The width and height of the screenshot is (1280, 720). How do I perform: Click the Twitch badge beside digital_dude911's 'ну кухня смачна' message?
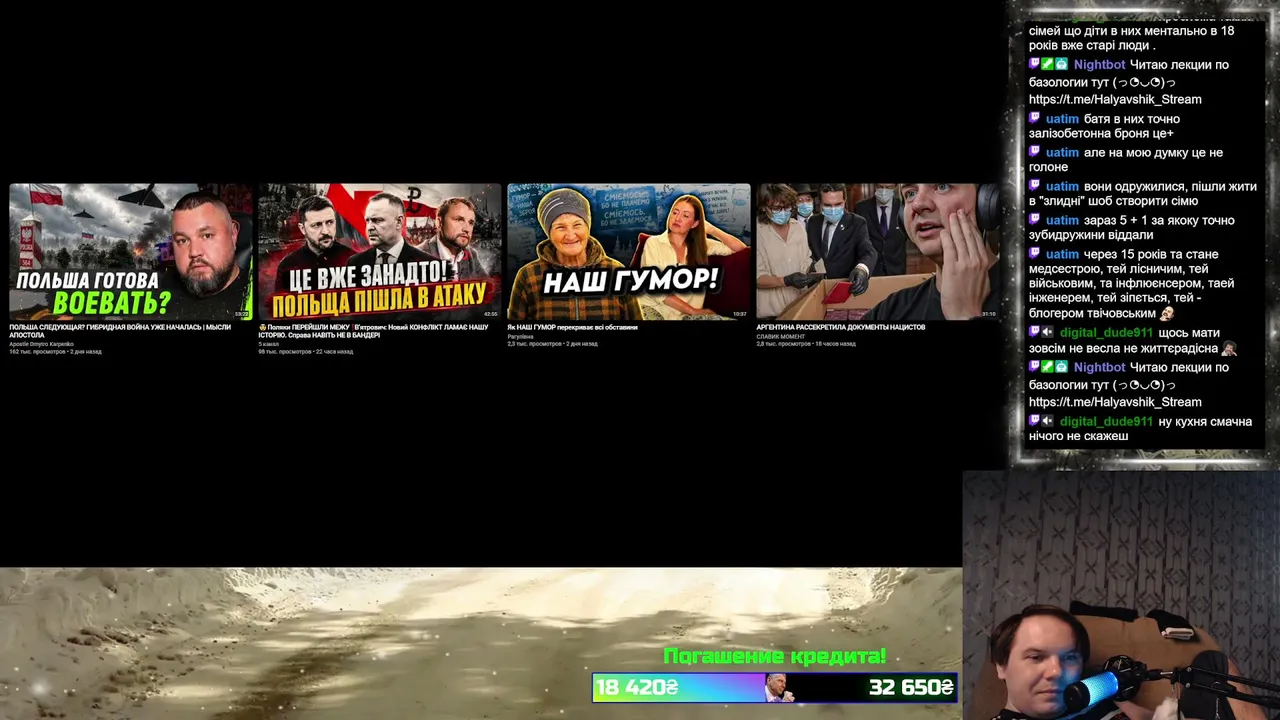tap(1035, 422)
